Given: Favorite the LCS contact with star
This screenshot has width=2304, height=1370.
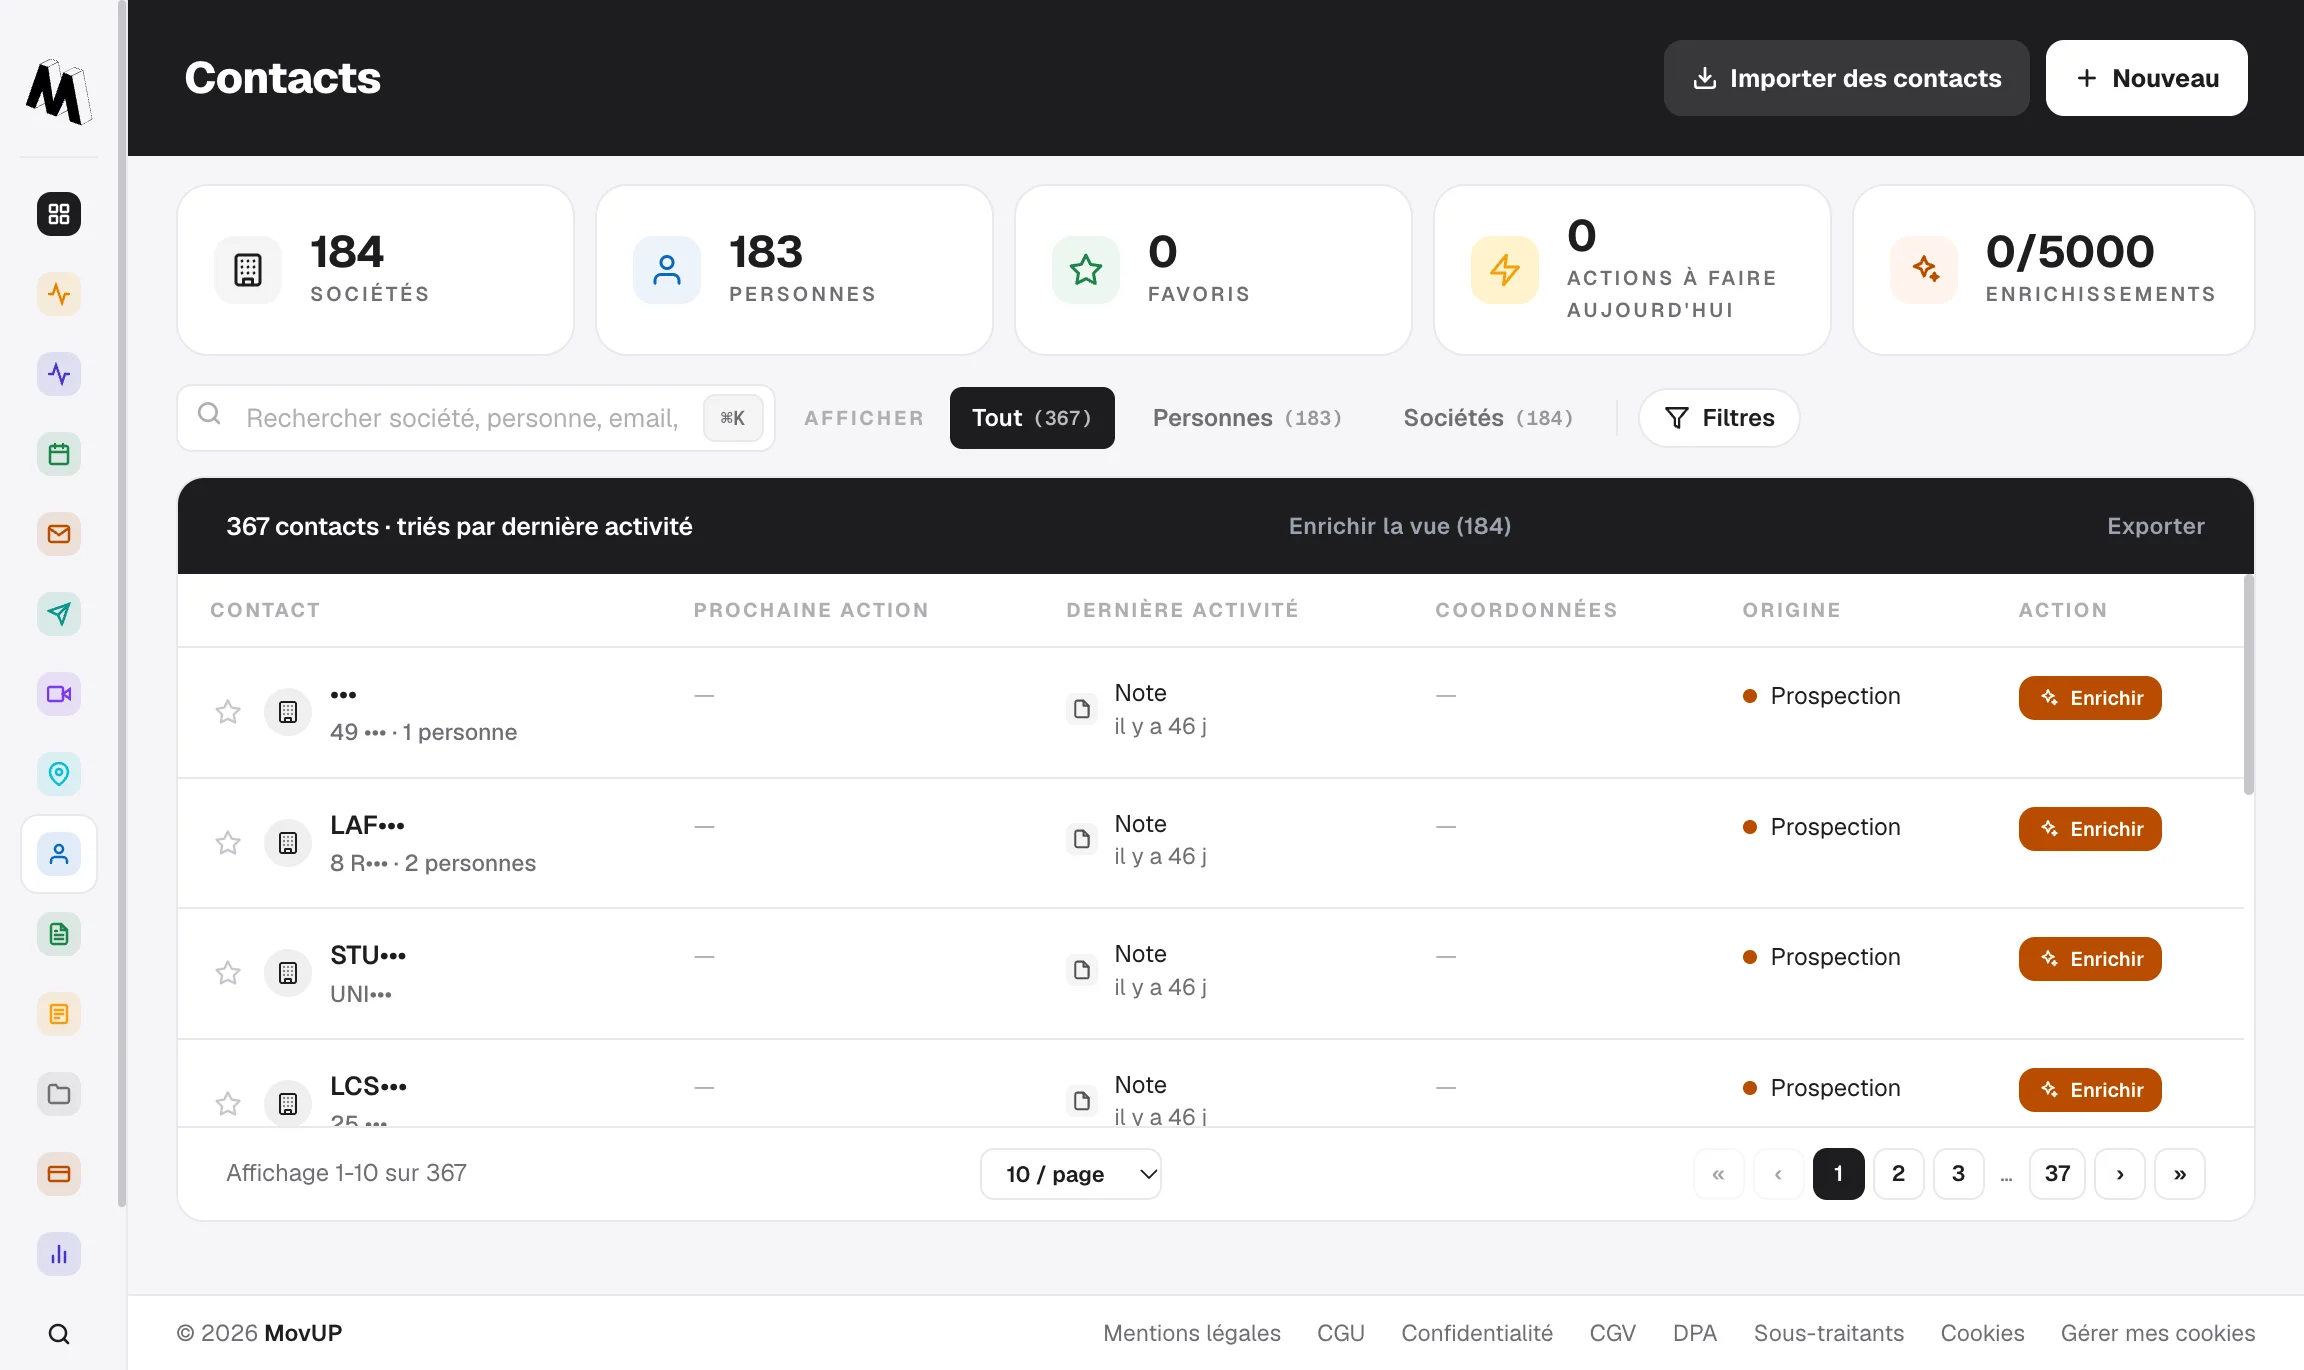Looking at the screenshot, I should [228, 1104].
